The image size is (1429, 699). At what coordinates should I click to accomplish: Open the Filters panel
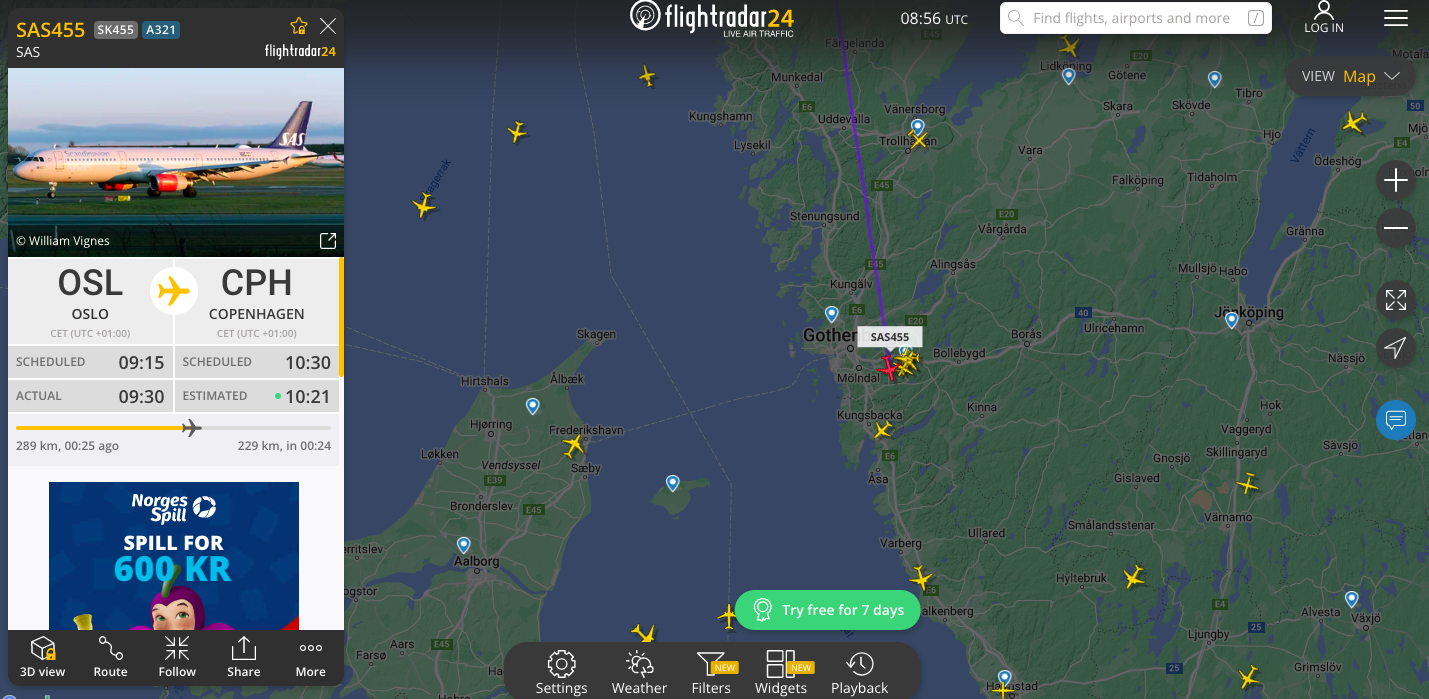712,672
